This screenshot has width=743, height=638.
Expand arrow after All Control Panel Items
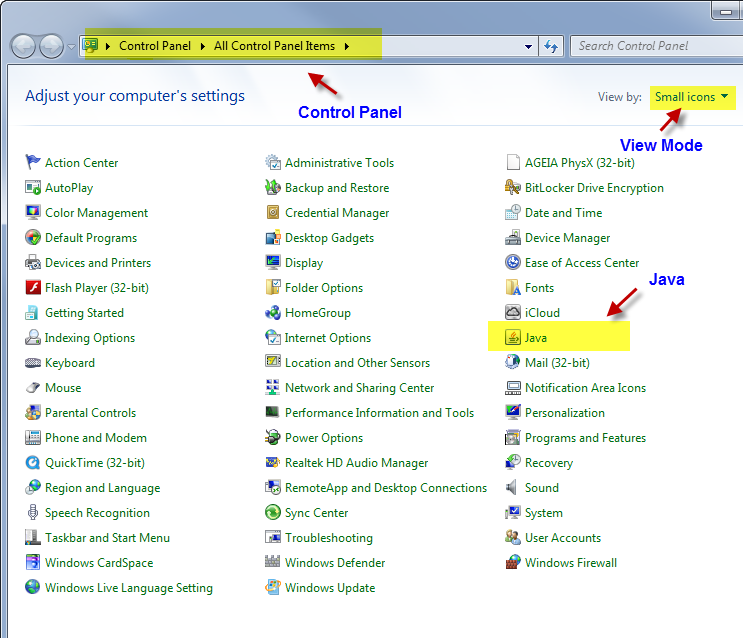pyautogui.click(x=347, y=46)
